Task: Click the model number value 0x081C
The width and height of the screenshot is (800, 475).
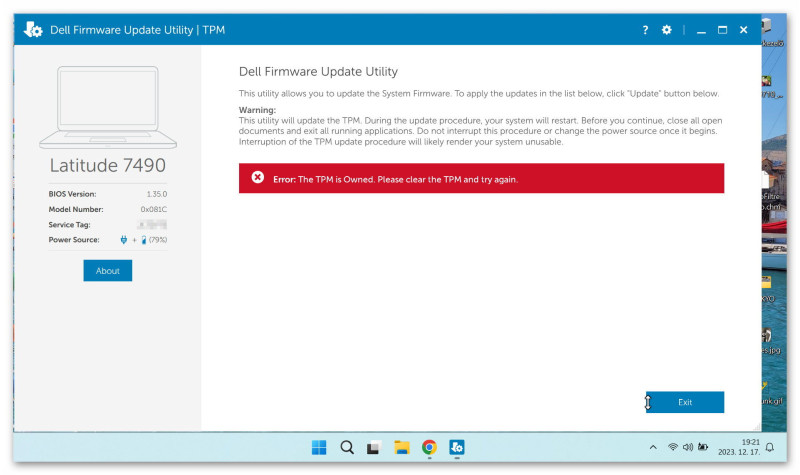Action: pos(154,209)
